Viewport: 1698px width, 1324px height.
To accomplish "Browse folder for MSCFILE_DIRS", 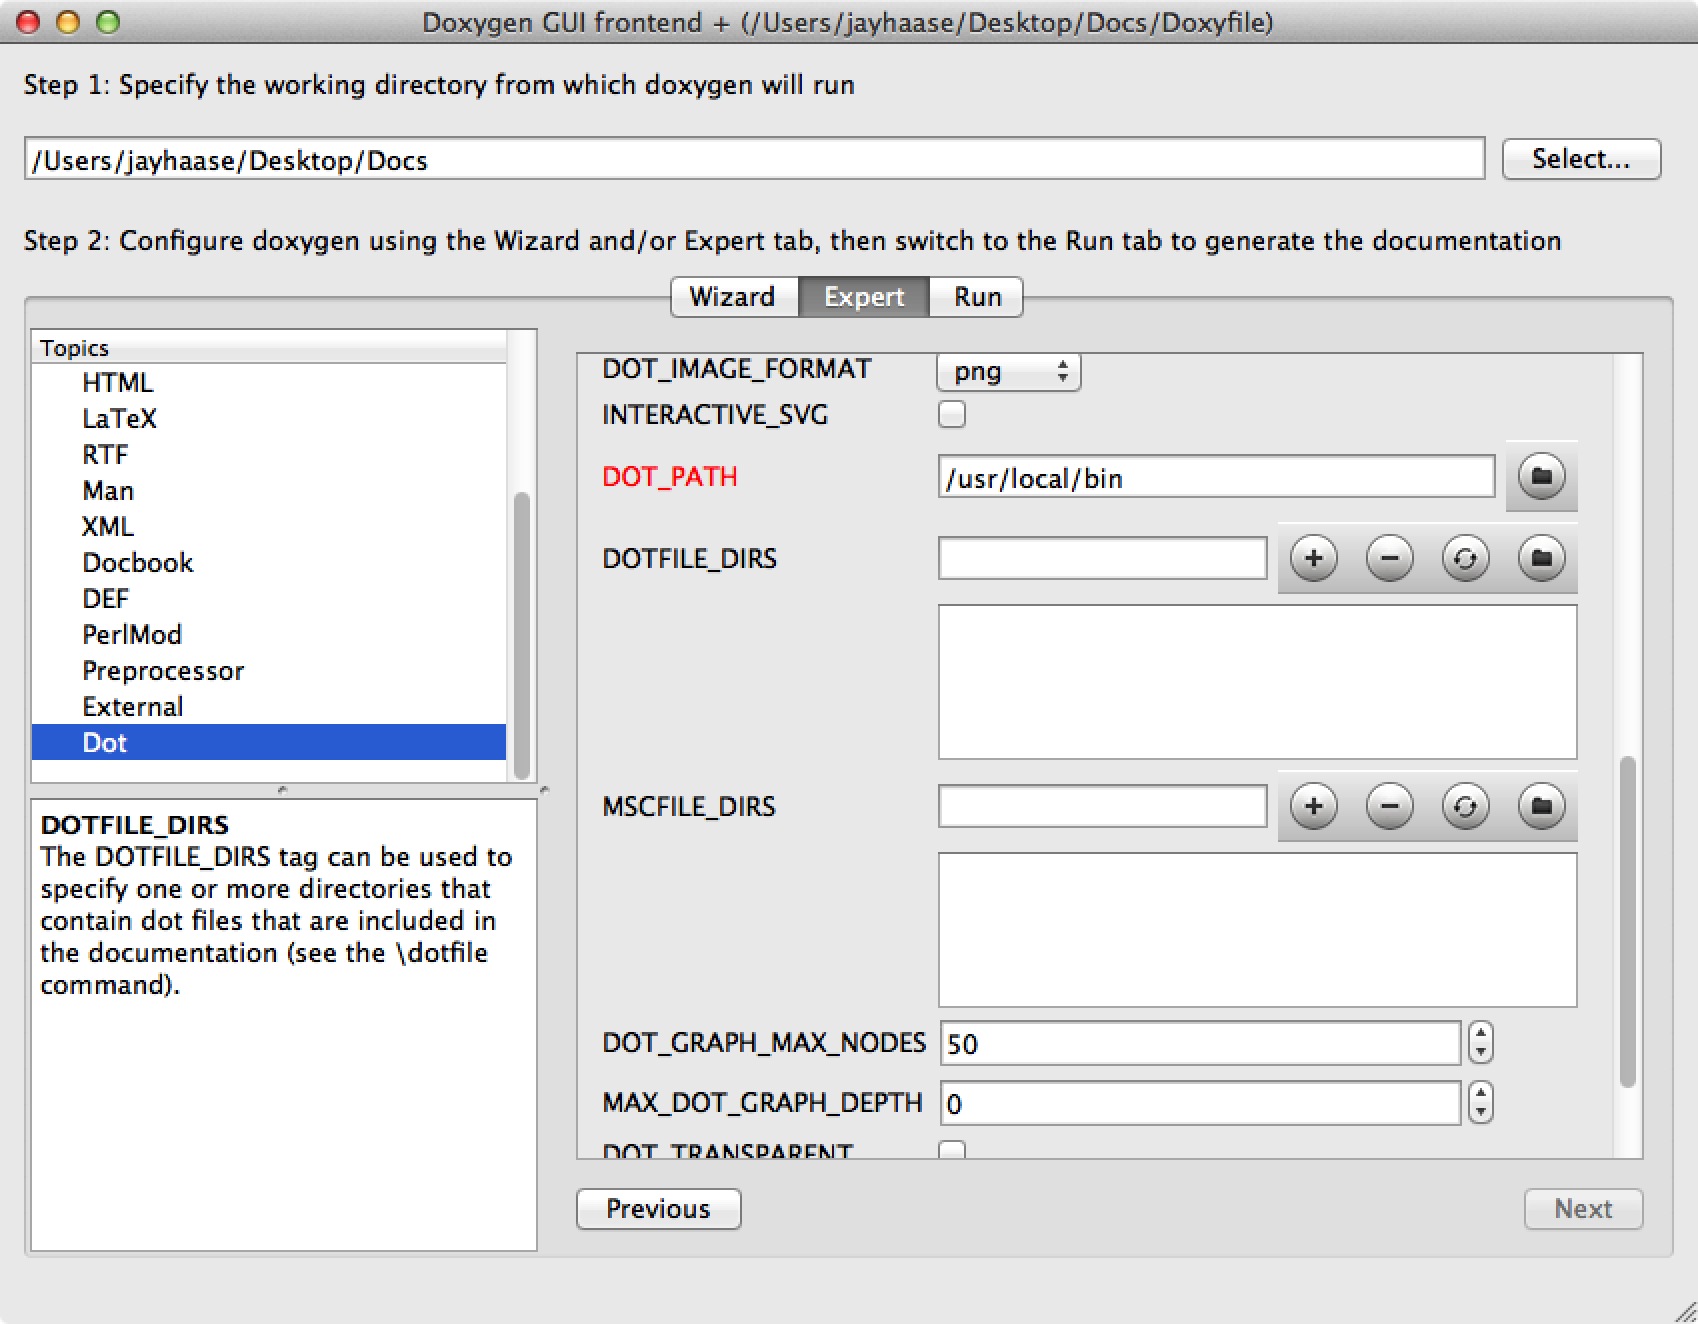I will [x=1541, y=806].
